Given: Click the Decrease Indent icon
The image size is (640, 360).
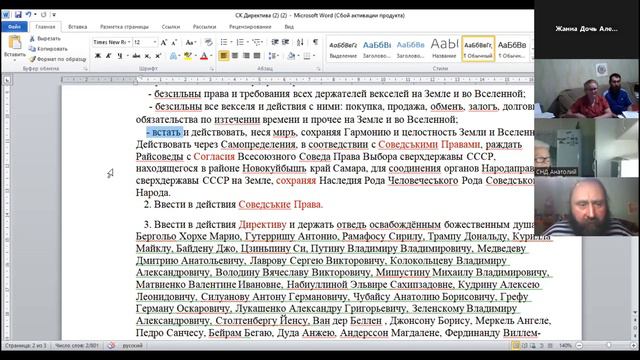Looking at the screenshot, I should tap(275, 42).
